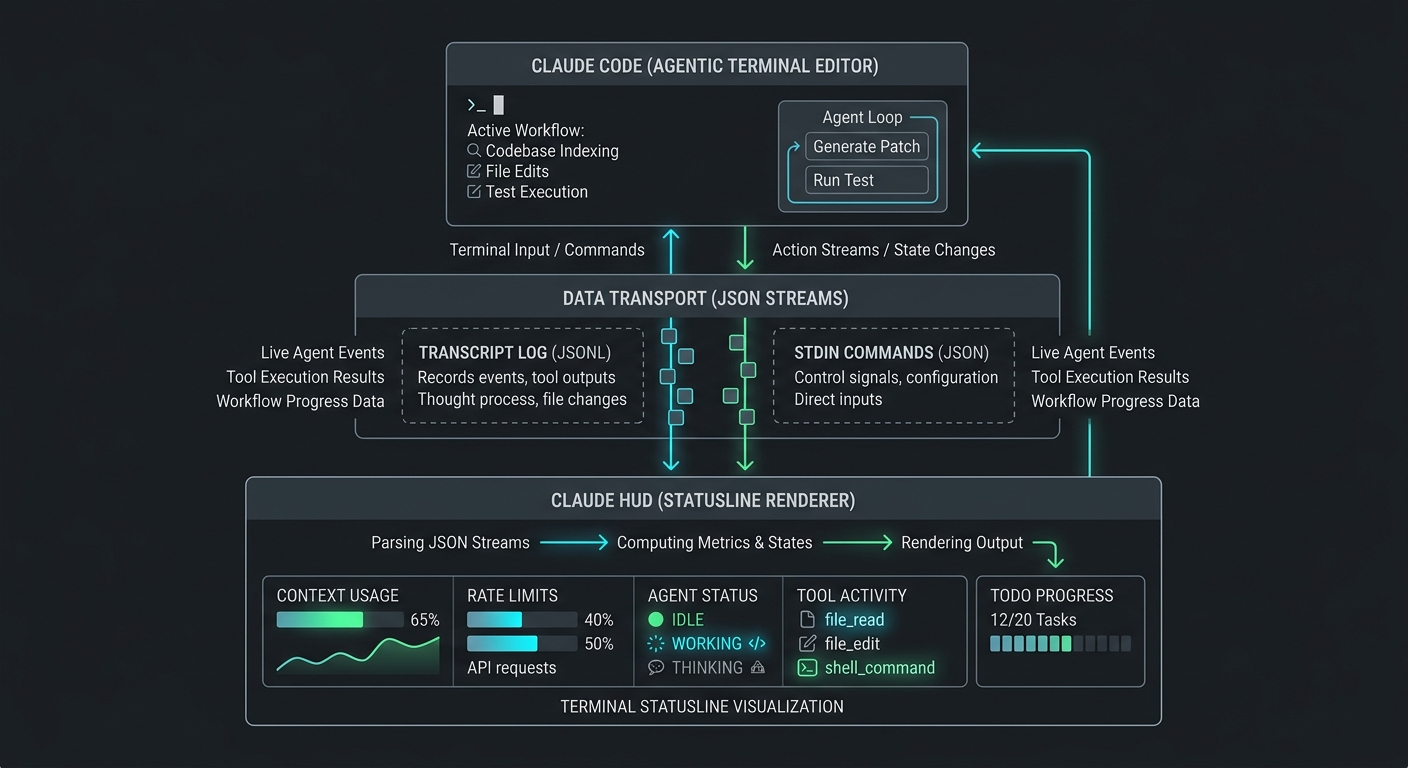This screenshot has width=1408, height=768.
Task: Click the icon beside Test Execution
Action: coord(474,192)
